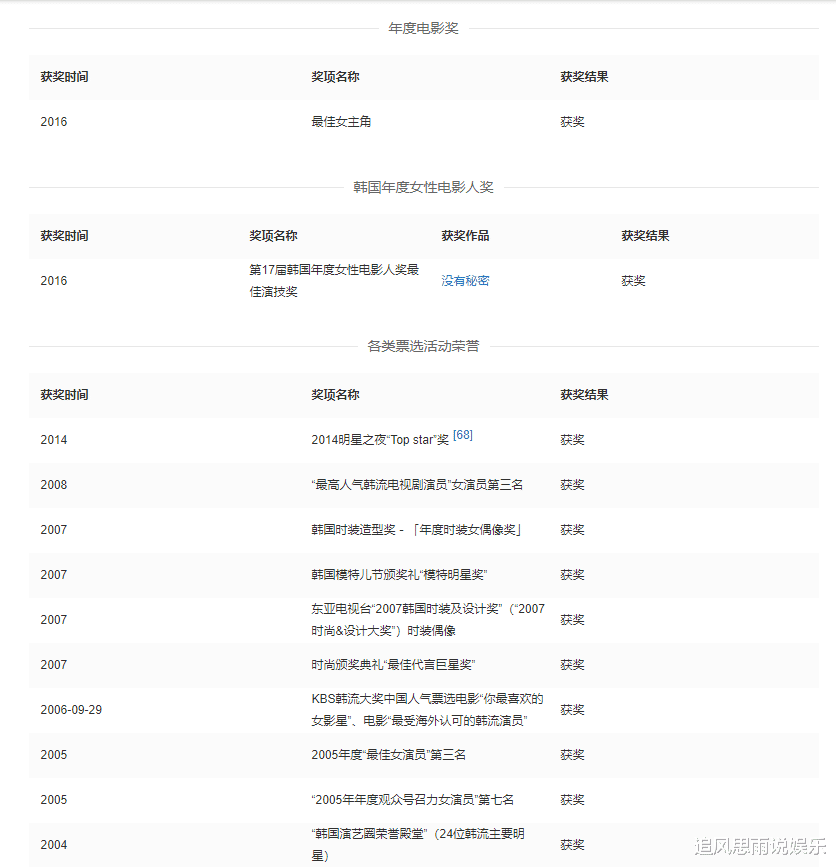Select the 年度电影奖 section heading

[424, 28]
